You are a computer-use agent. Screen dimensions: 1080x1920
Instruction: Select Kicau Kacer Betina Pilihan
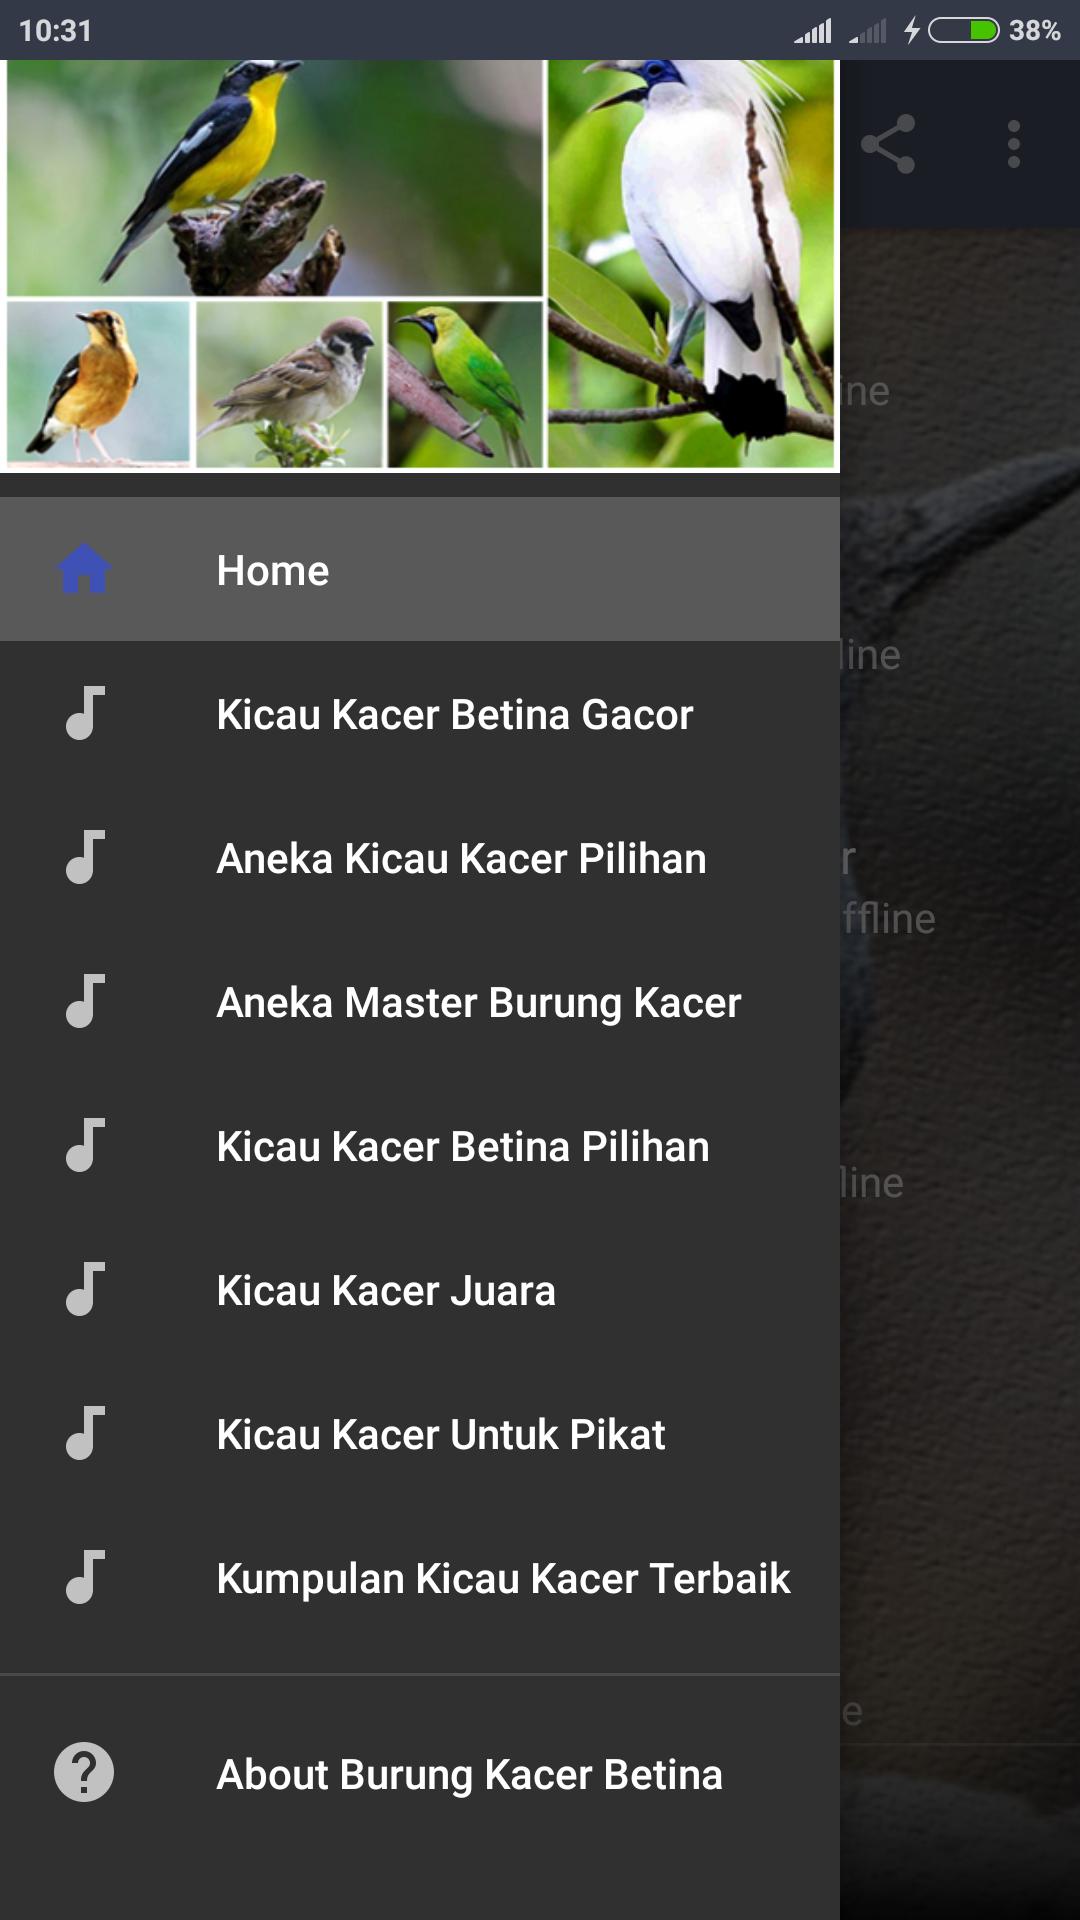click(420, 1145)
